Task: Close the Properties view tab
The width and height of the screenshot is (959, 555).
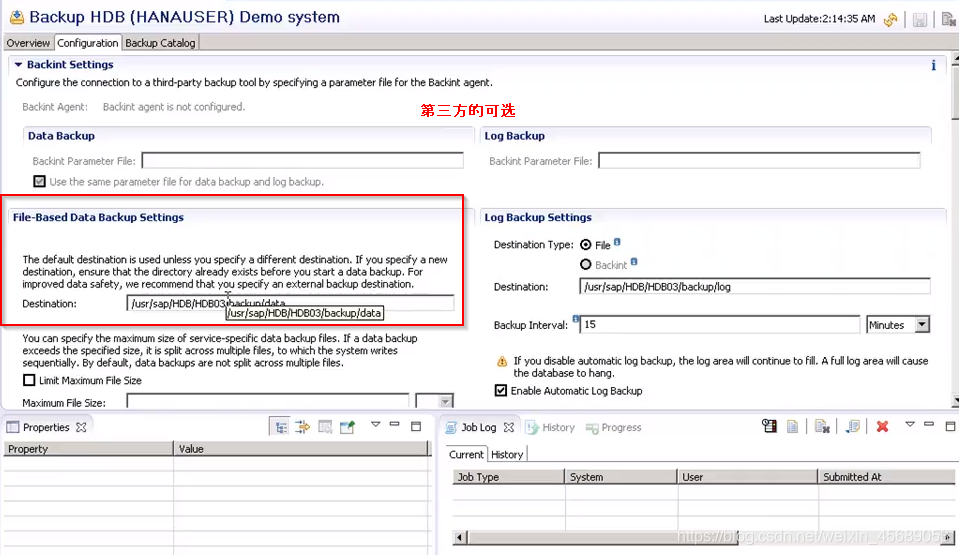Action: point(81,427)
